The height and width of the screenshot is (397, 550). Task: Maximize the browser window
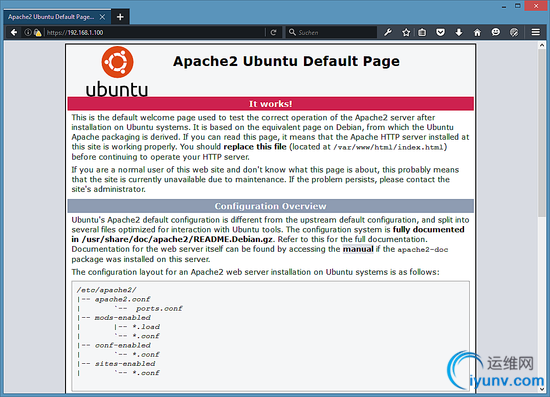tap(518, 6)
